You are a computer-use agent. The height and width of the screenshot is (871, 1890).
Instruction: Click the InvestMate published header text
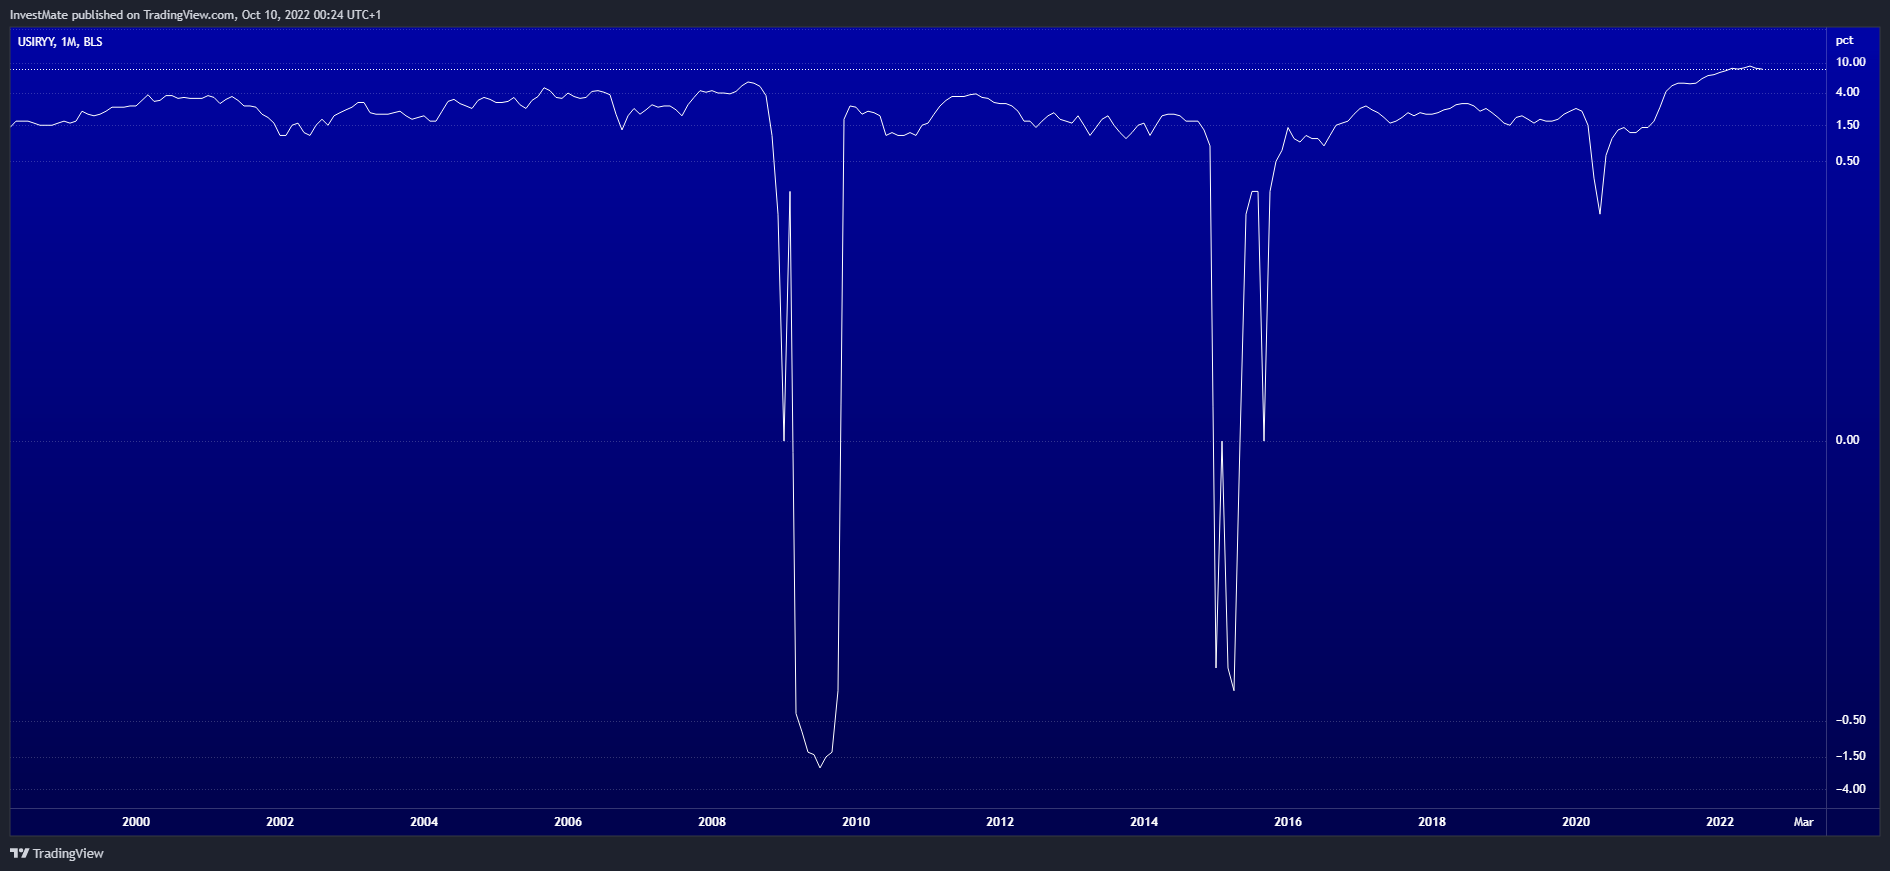click(195, 15)
